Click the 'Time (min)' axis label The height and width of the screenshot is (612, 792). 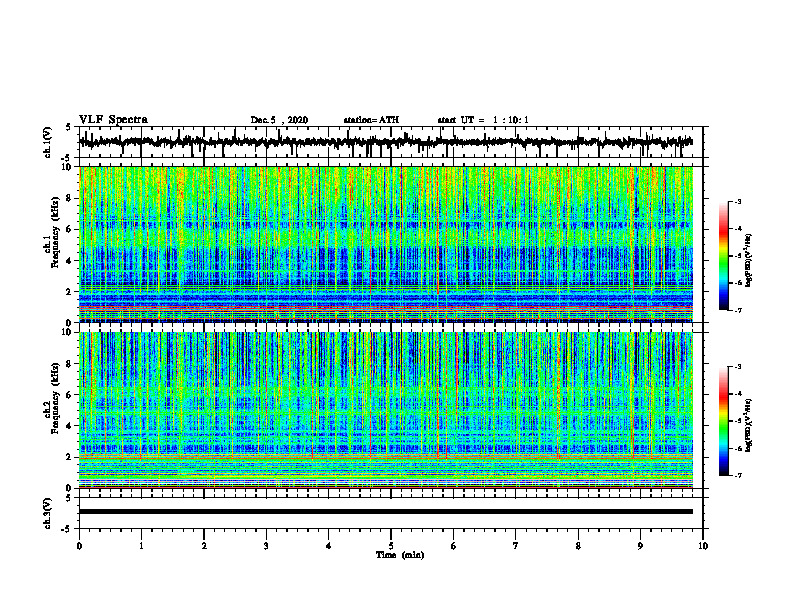[400, 555]
